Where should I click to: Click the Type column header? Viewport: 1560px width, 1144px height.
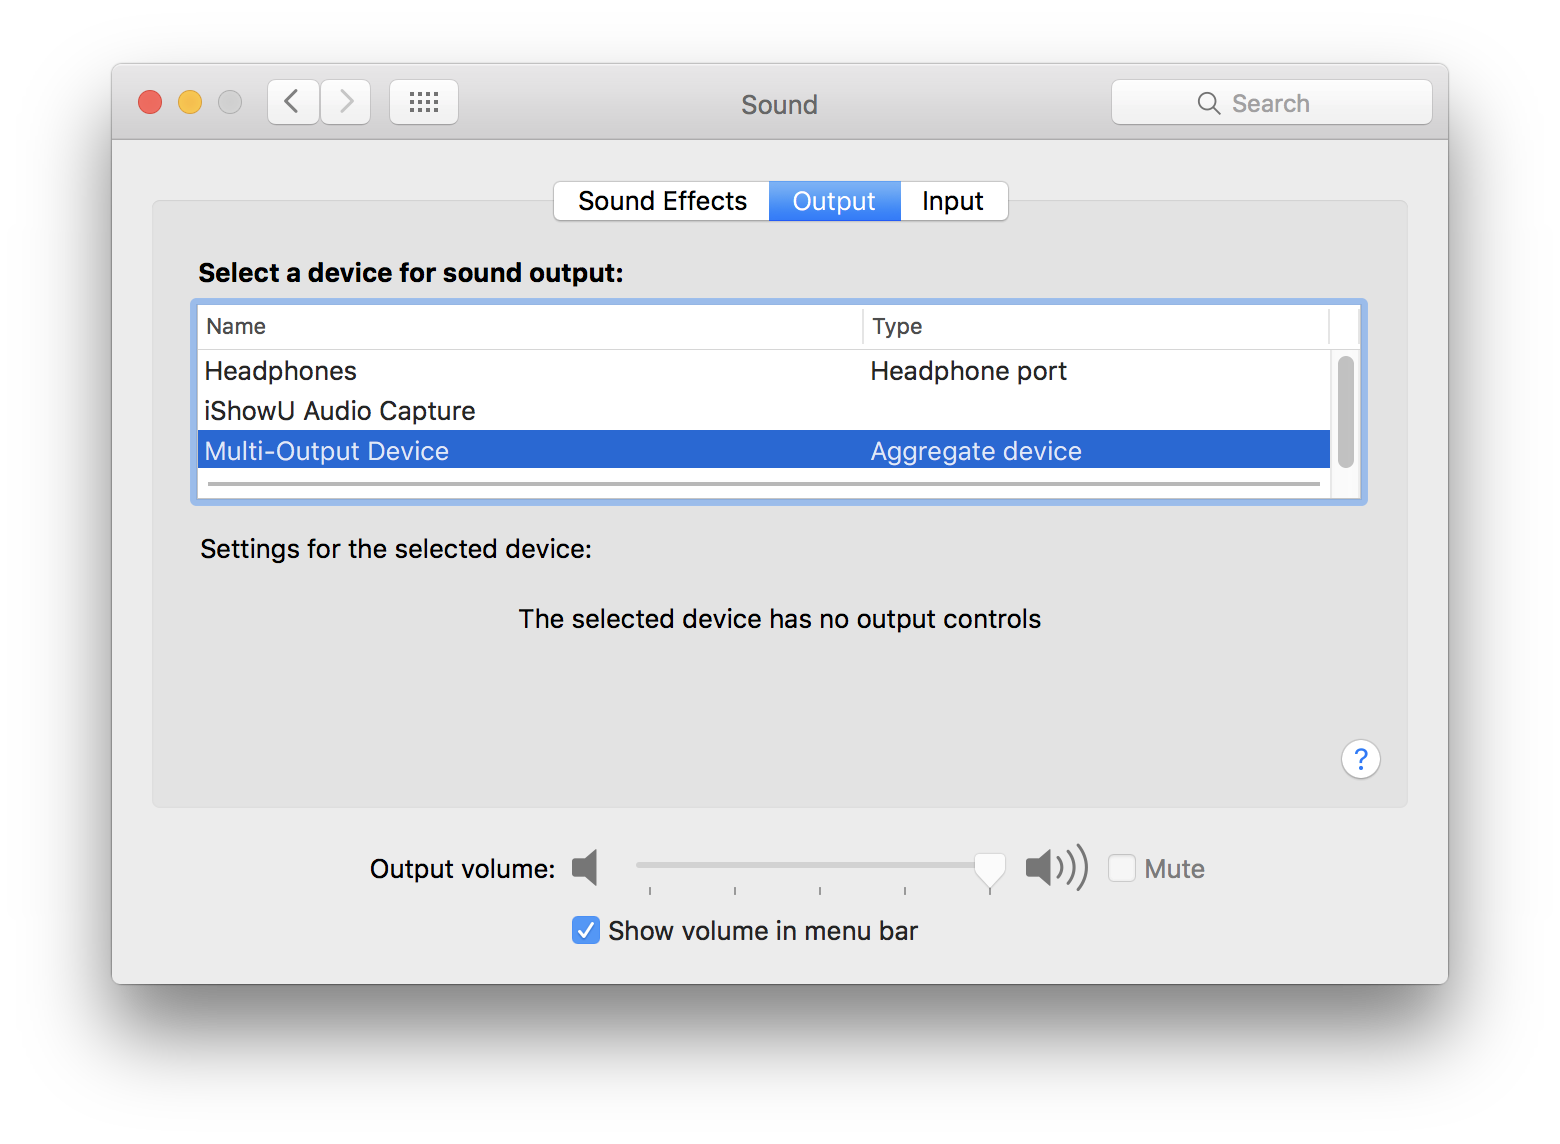pos(897,326)
